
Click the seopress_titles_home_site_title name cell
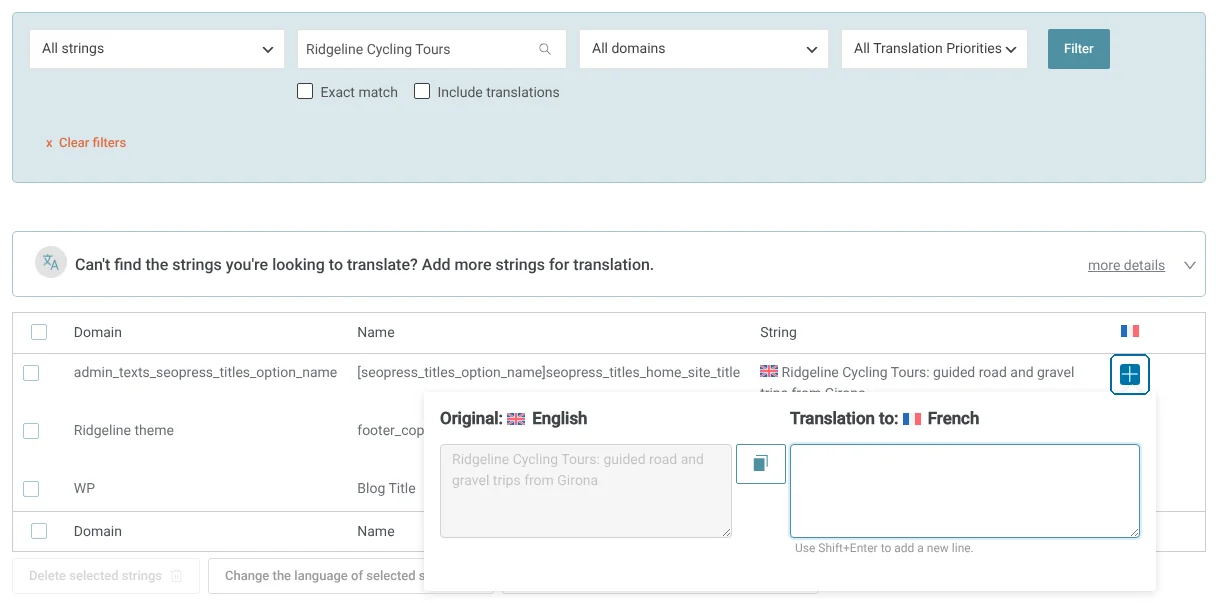pos(549,373)
